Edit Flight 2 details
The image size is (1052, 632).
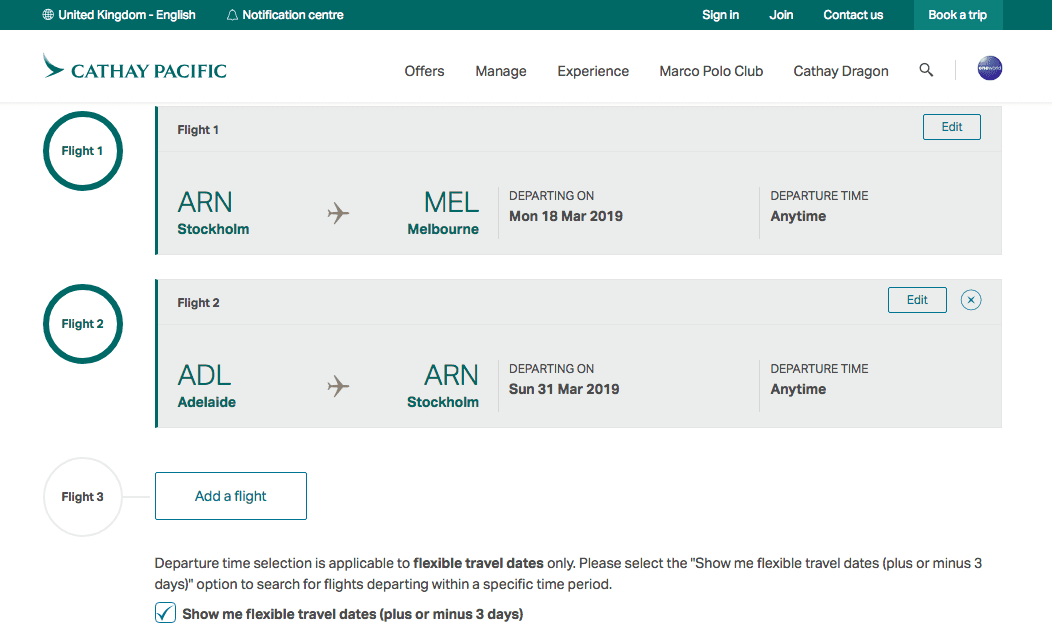pos(917,300)
